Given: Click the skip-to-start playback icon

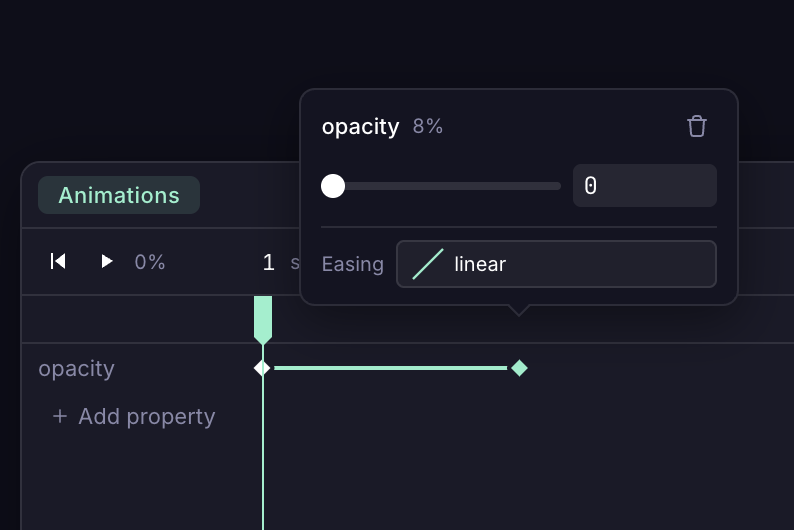Looking at the screenshot, I should 58,262.
